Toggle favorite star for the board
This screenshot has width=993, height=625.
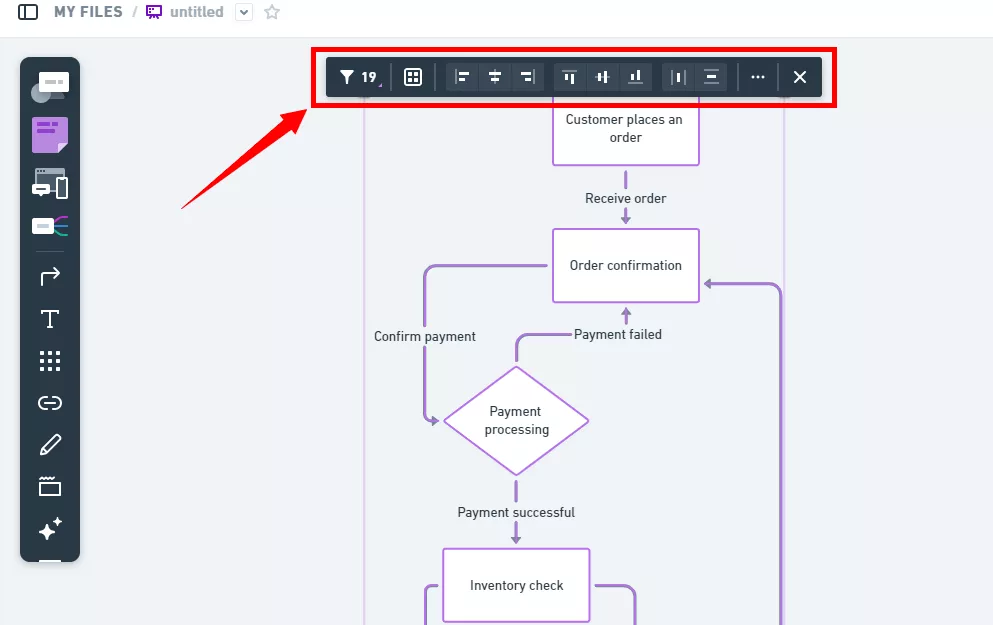(x=271, y=12)
